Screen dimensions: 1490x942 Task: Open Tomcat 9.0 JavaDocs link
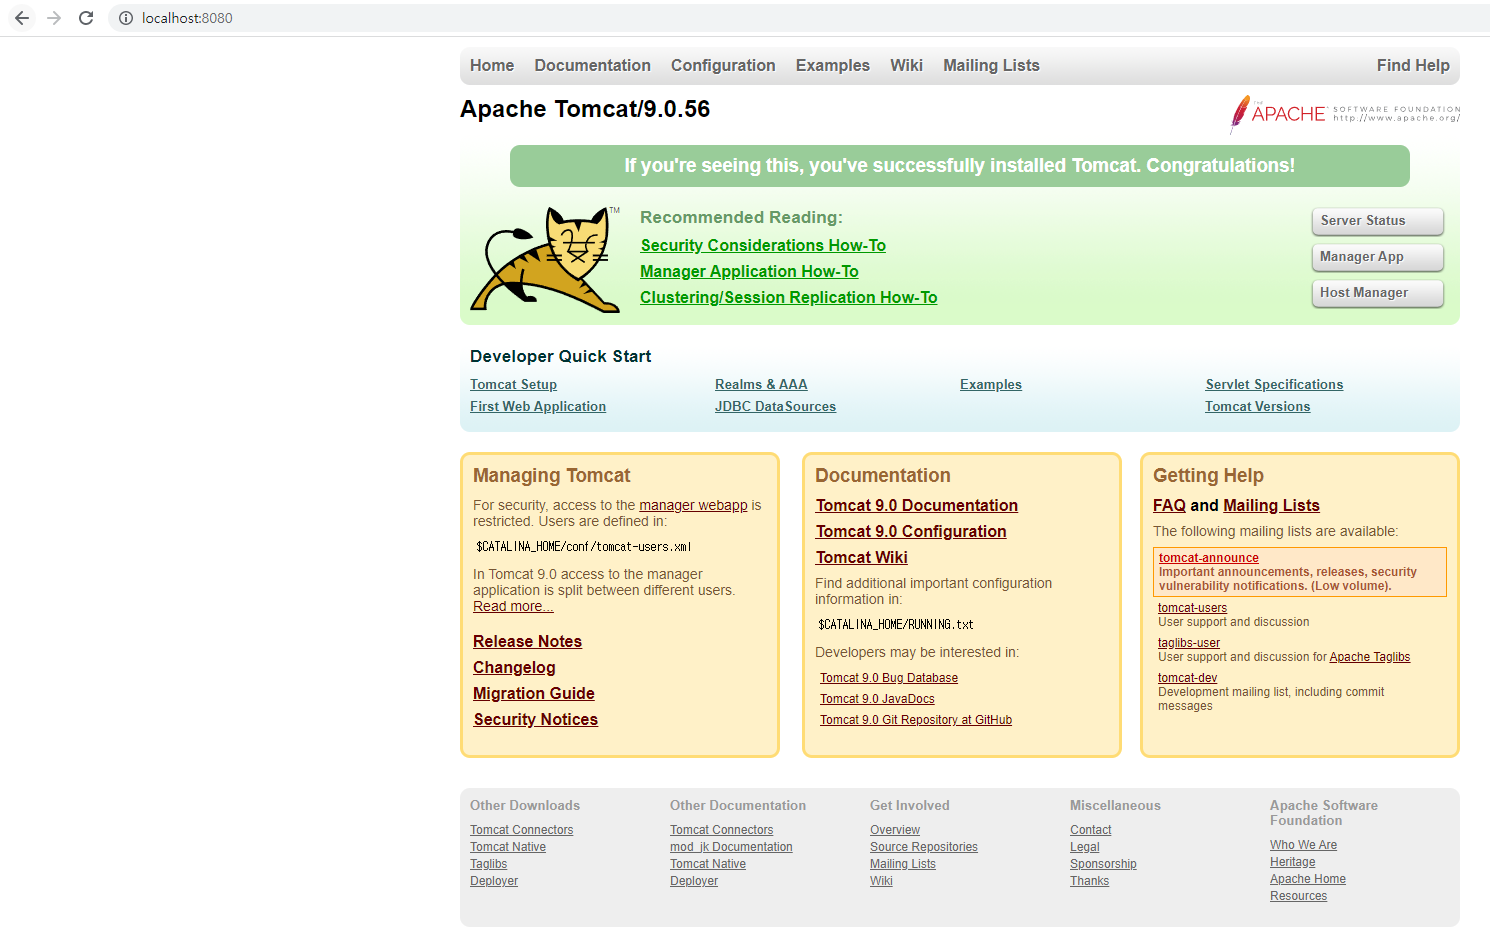click(x=877, y=699)
